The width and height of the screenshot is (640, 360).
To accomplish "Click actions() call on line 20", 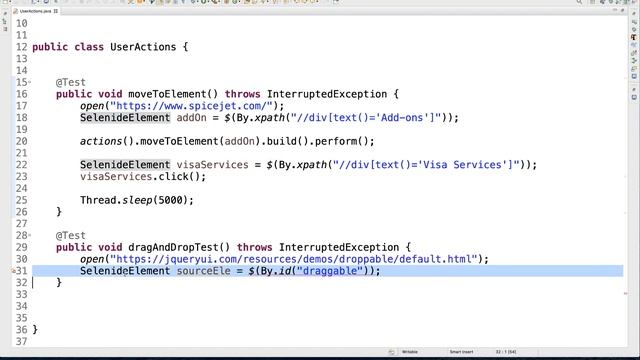I will click(x=107, y=142).
